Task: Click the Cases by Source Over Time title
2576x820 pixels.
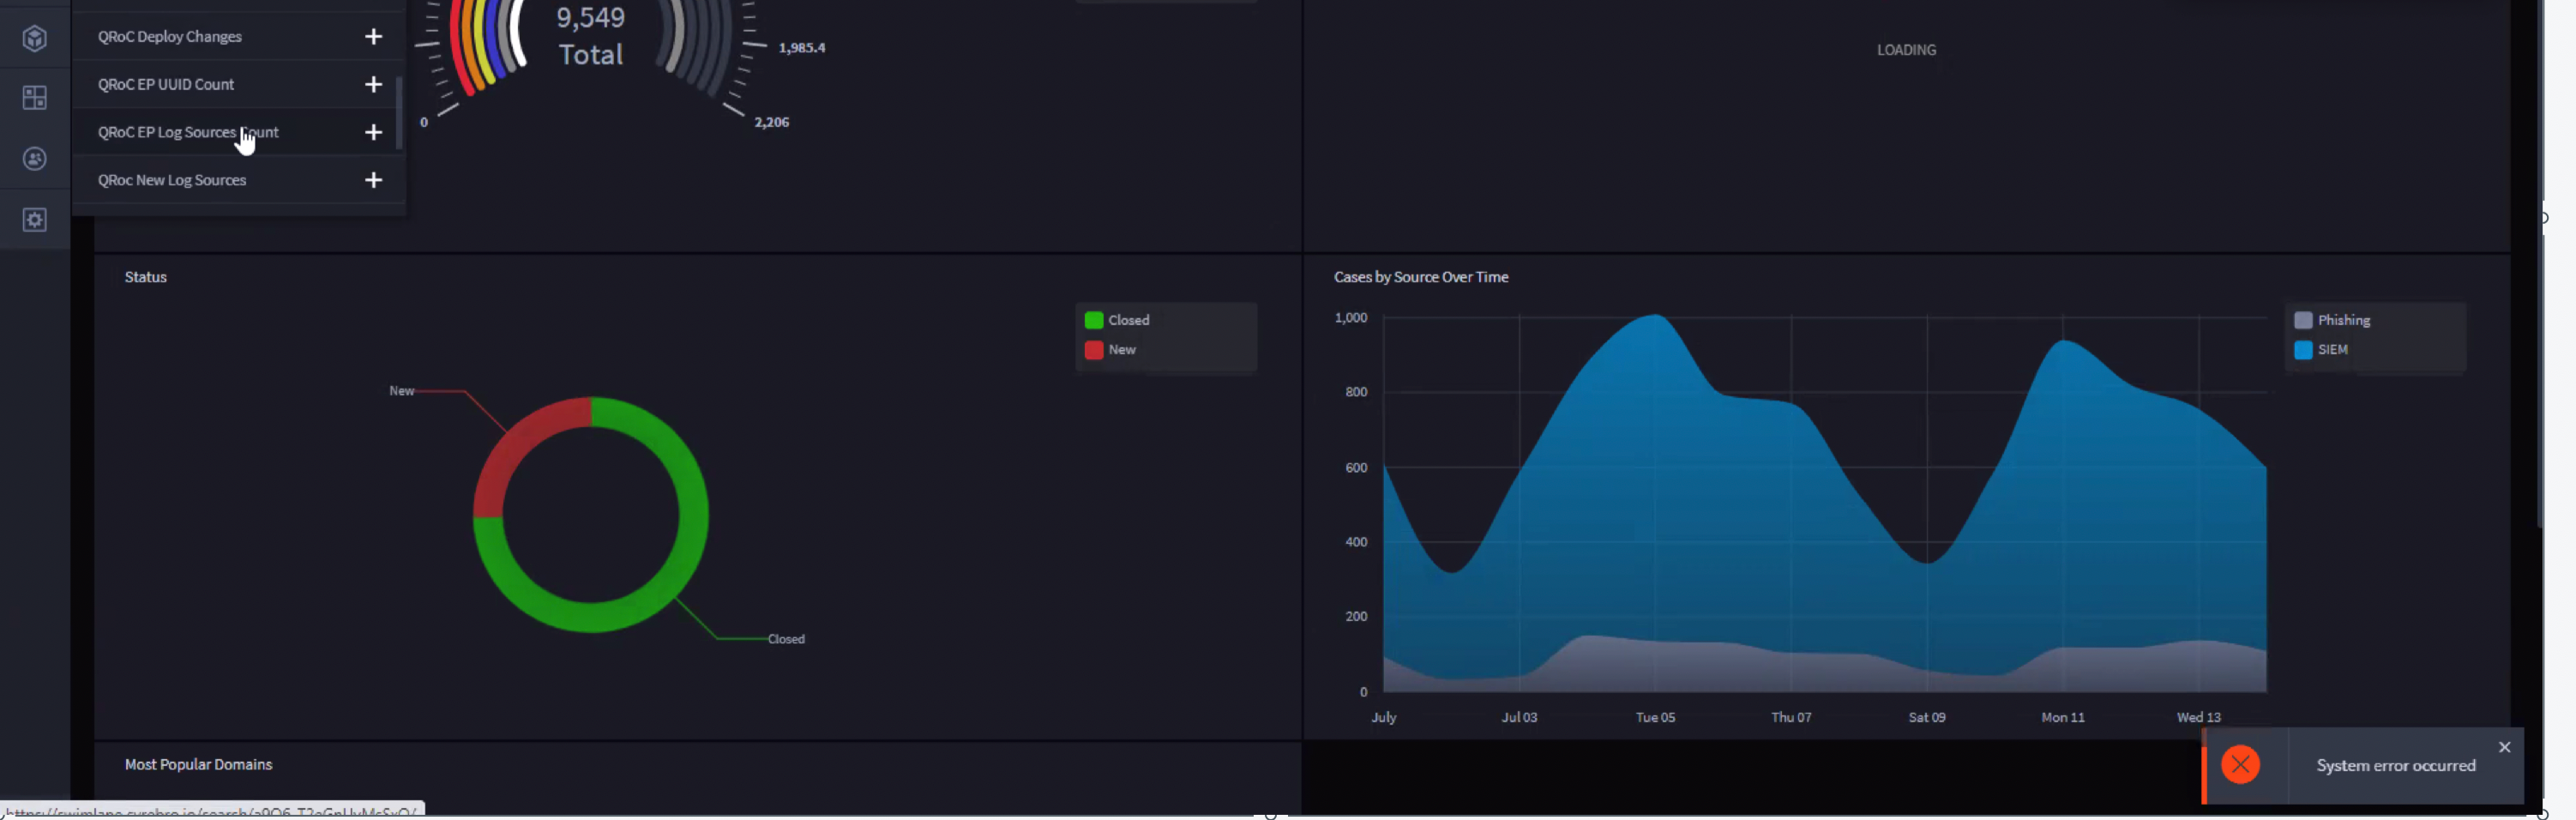Action: [1420, 278]
